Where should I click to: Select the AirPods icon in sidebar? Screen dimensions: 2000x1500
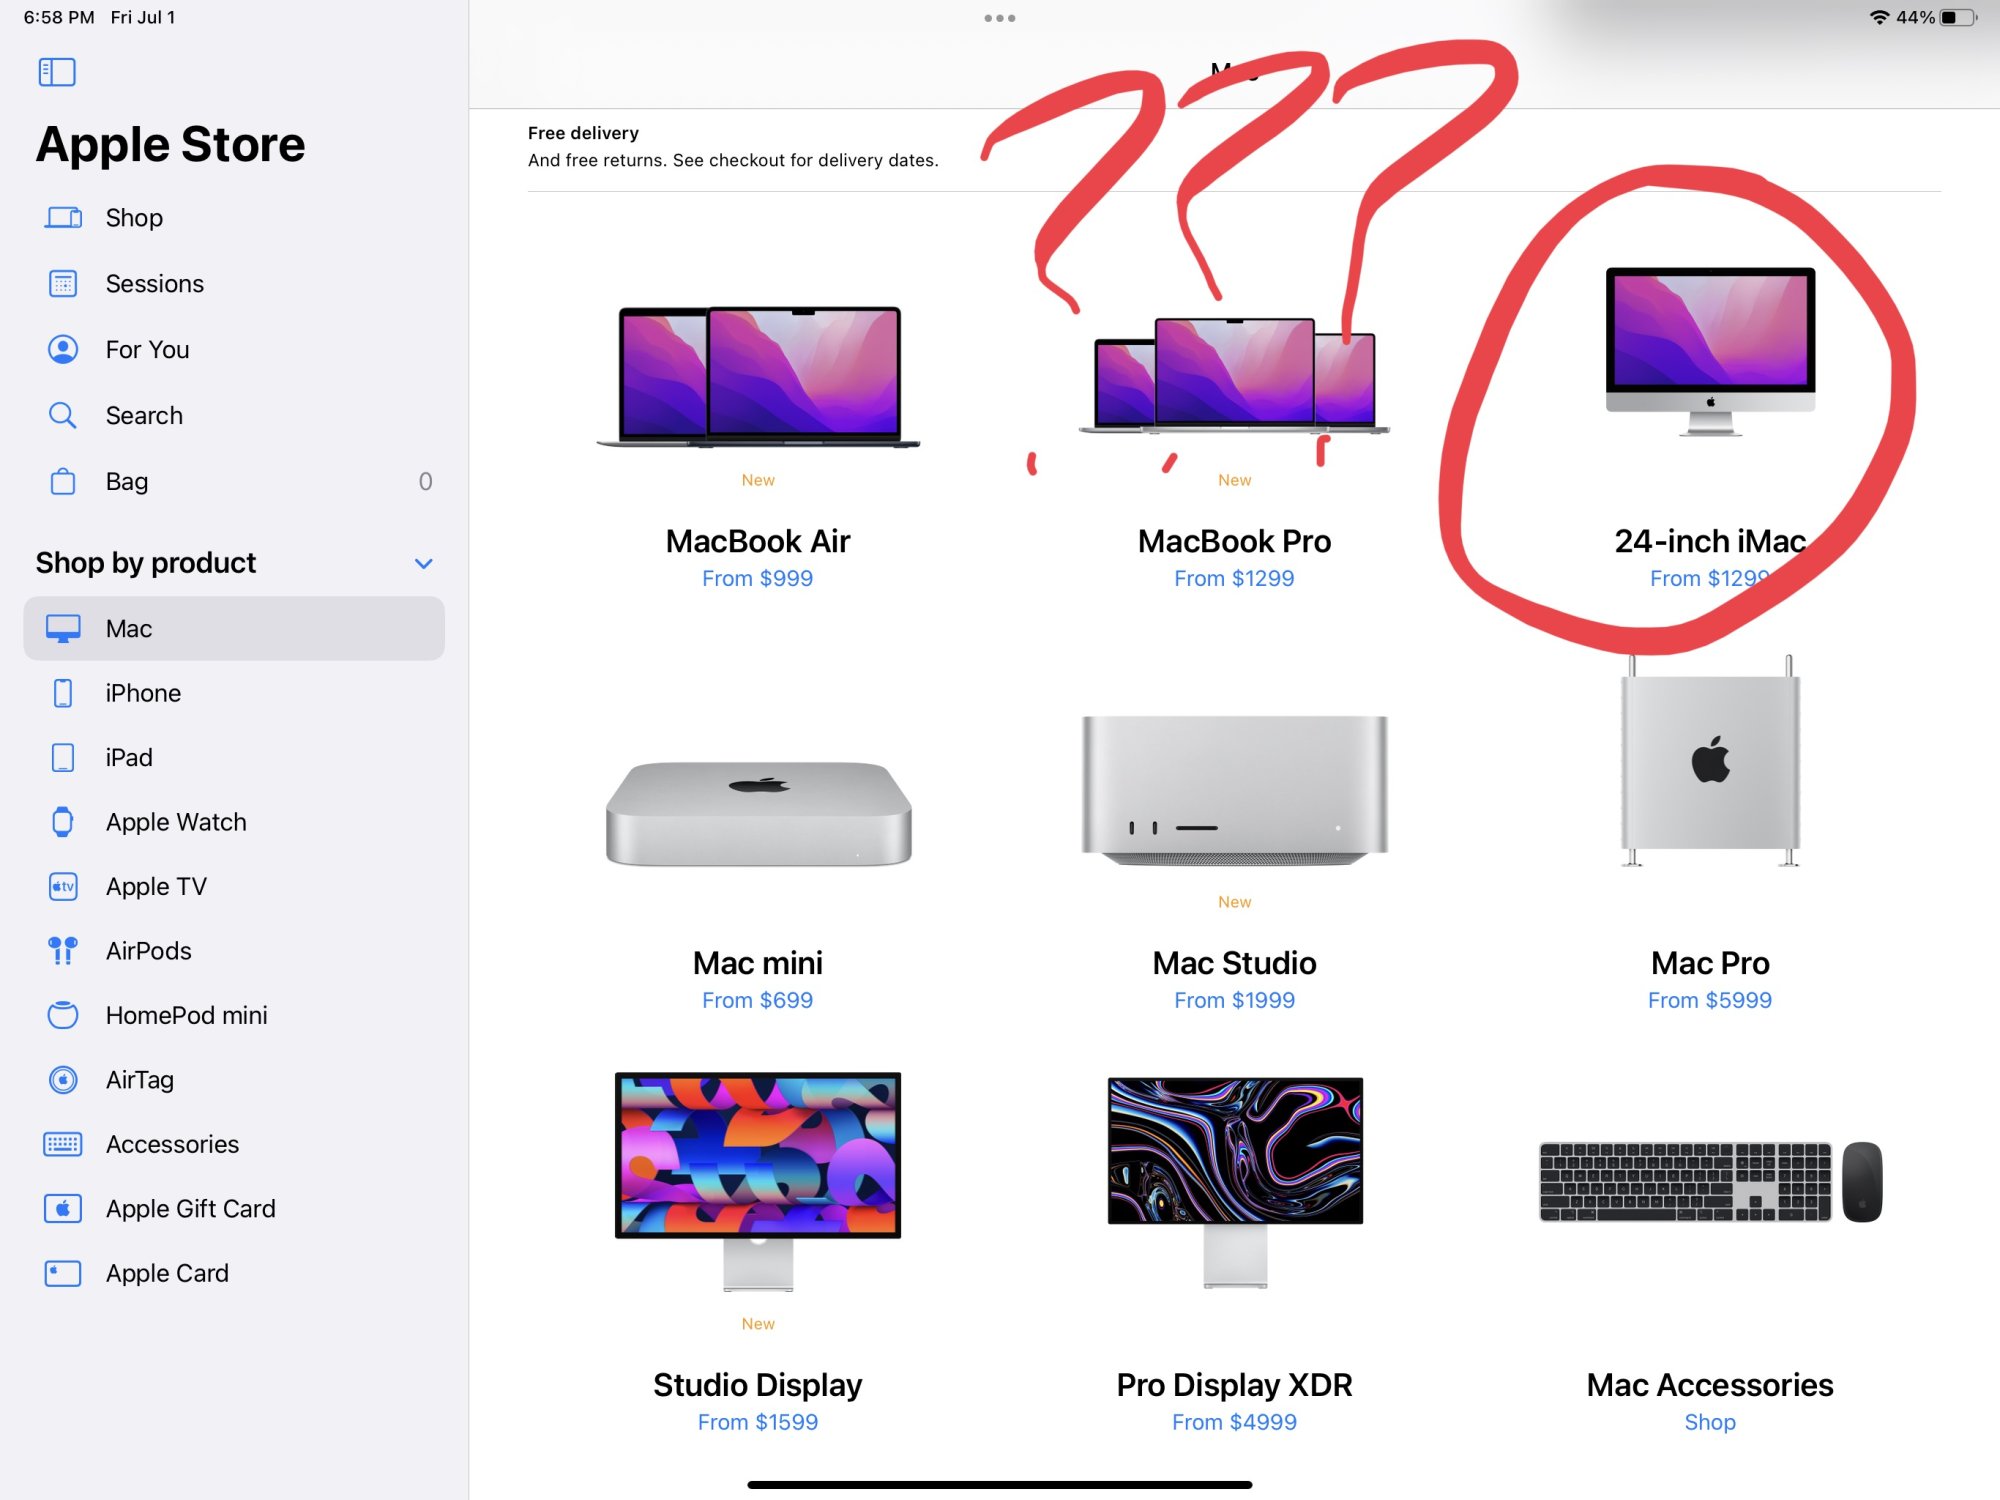[63, 951]
